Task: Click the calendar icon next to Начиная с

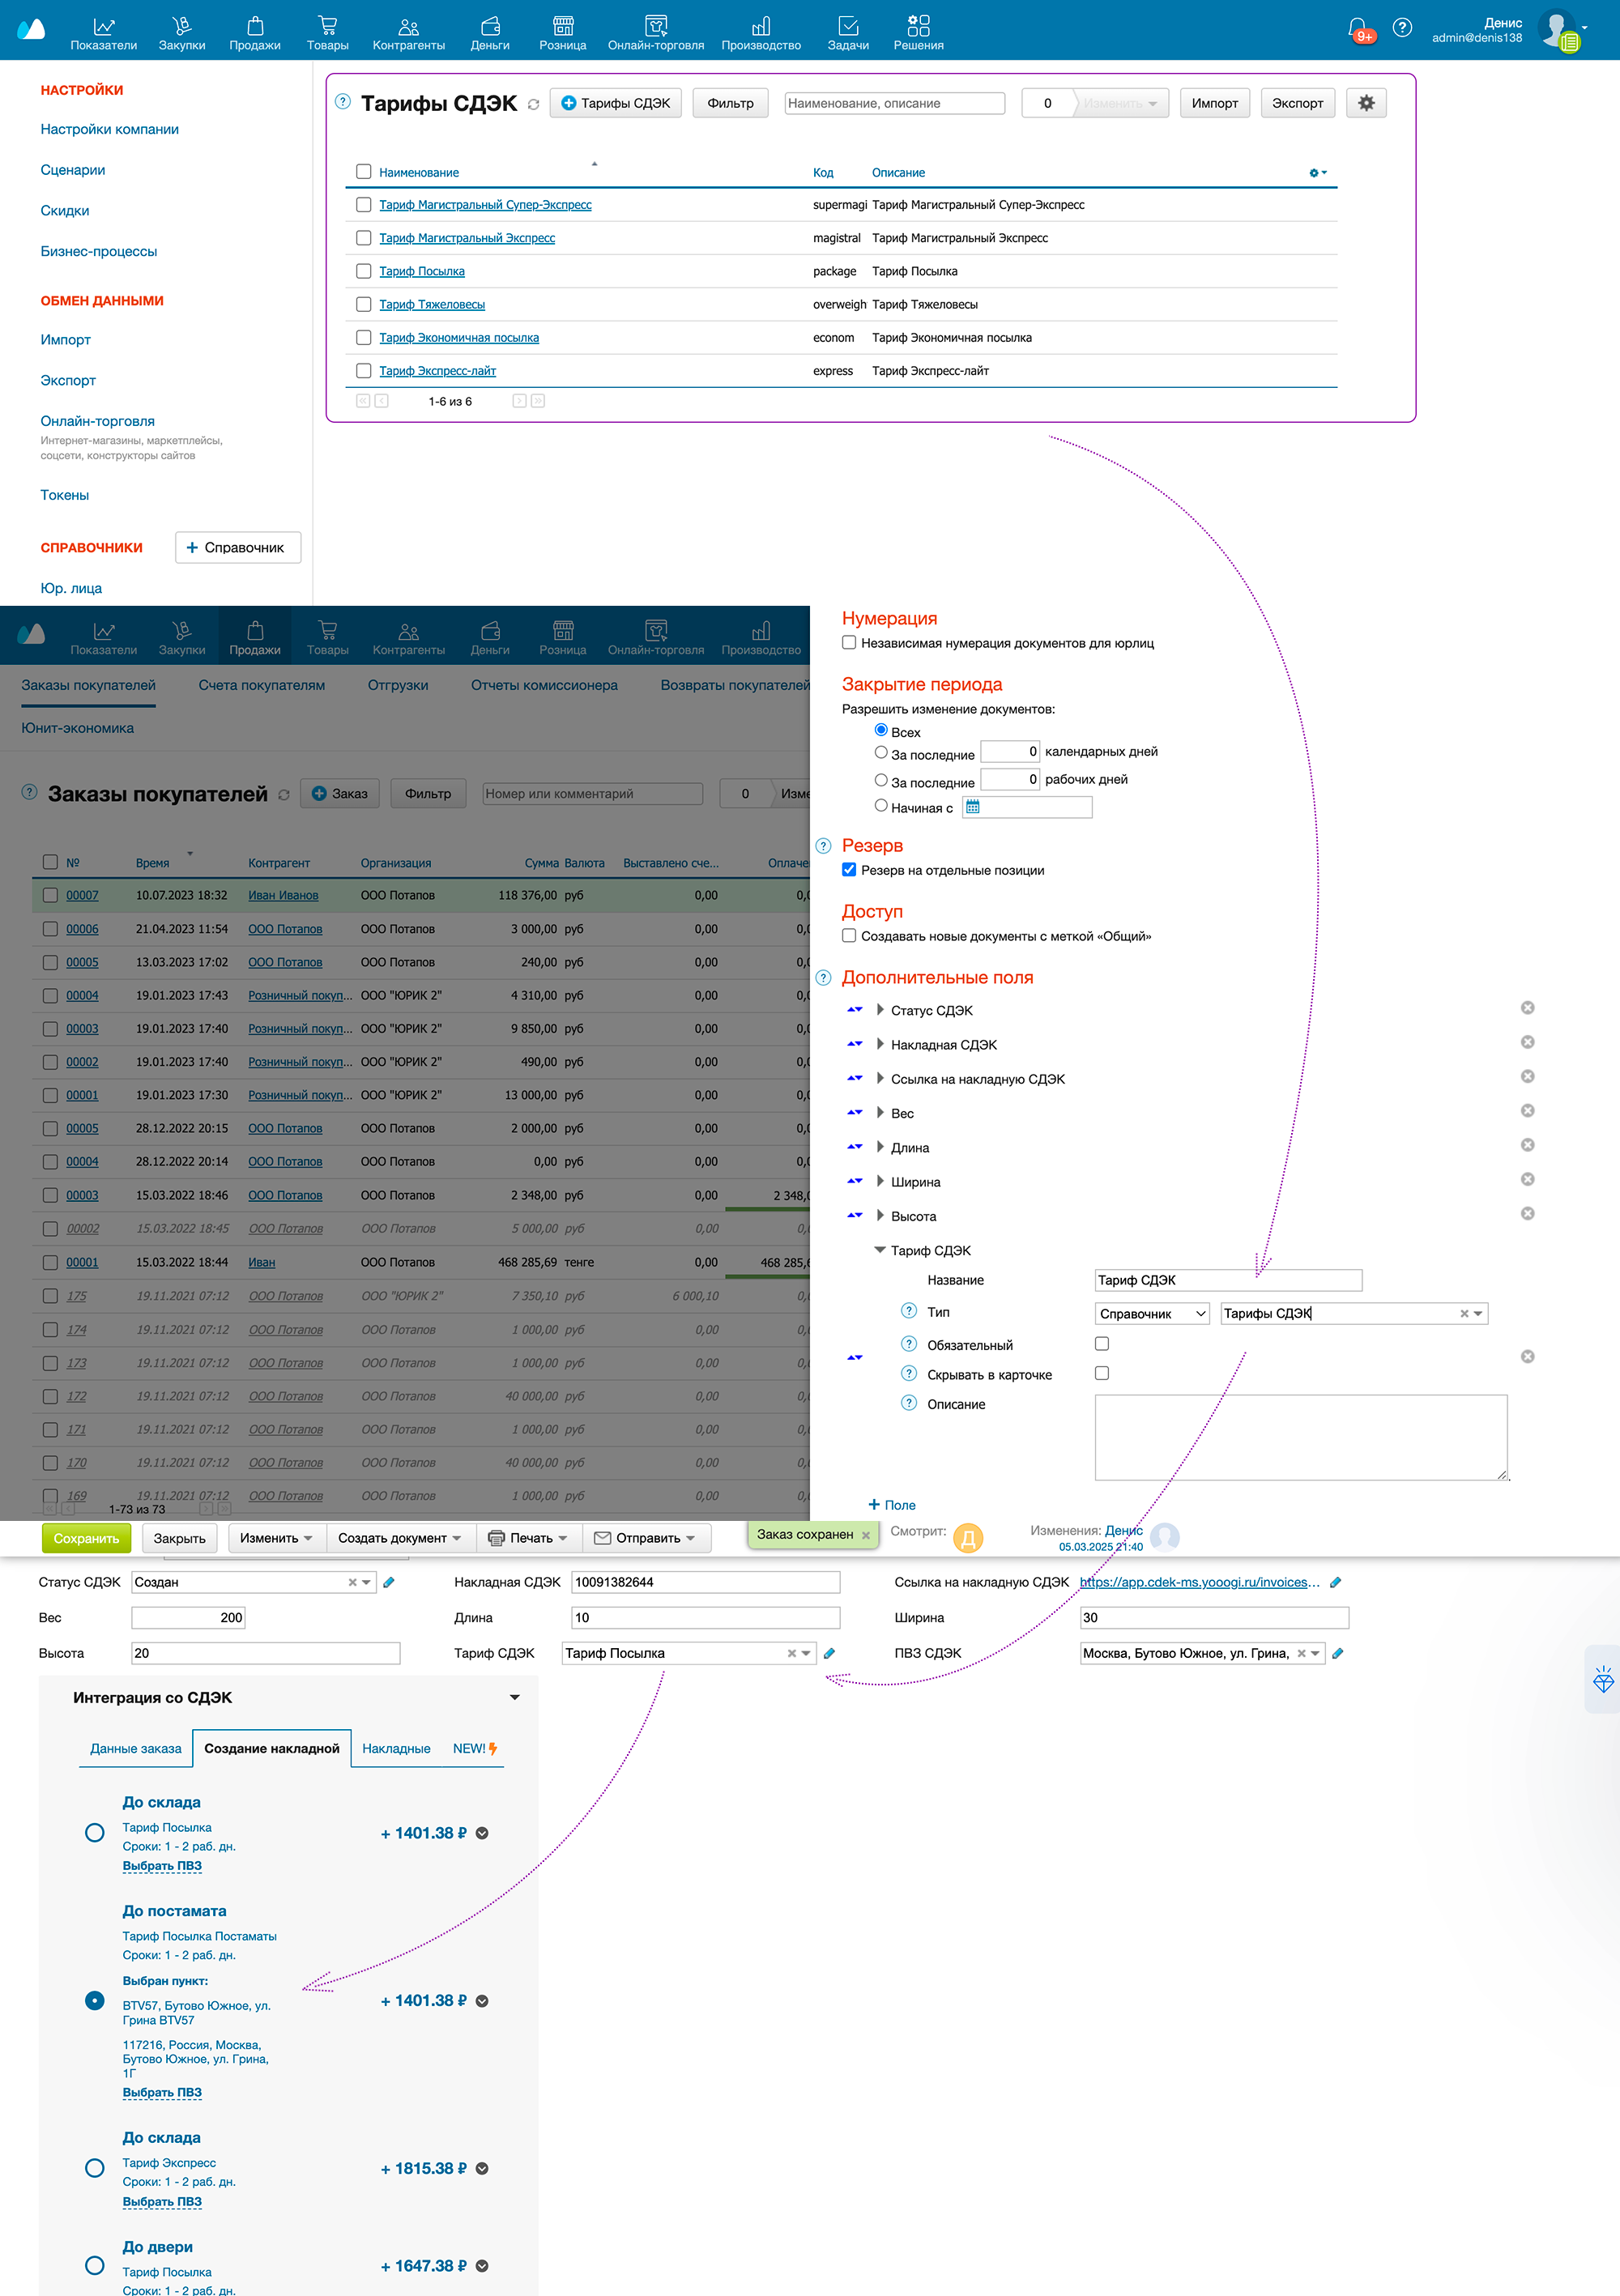Action: pos(973,807)
